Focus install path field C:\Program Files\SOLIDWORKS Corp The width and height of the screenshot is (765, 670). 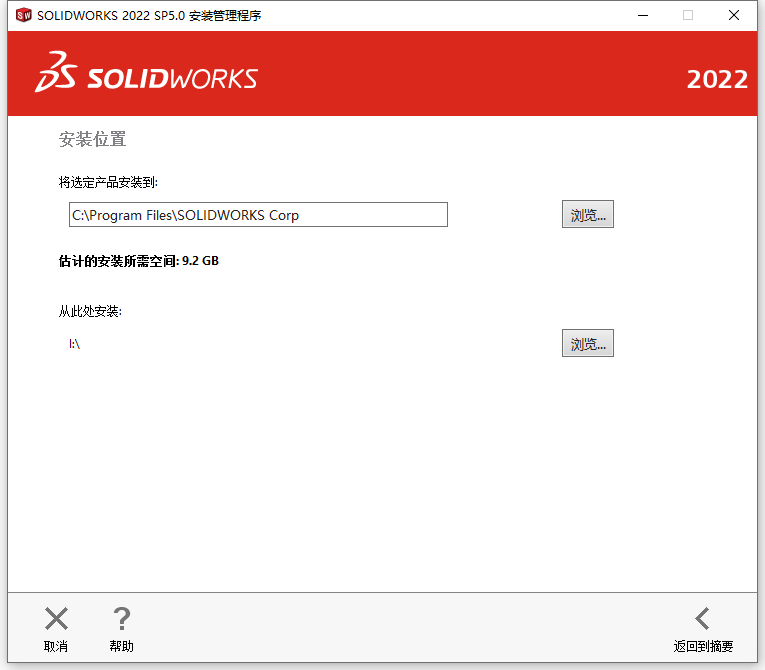click(258, 215)
